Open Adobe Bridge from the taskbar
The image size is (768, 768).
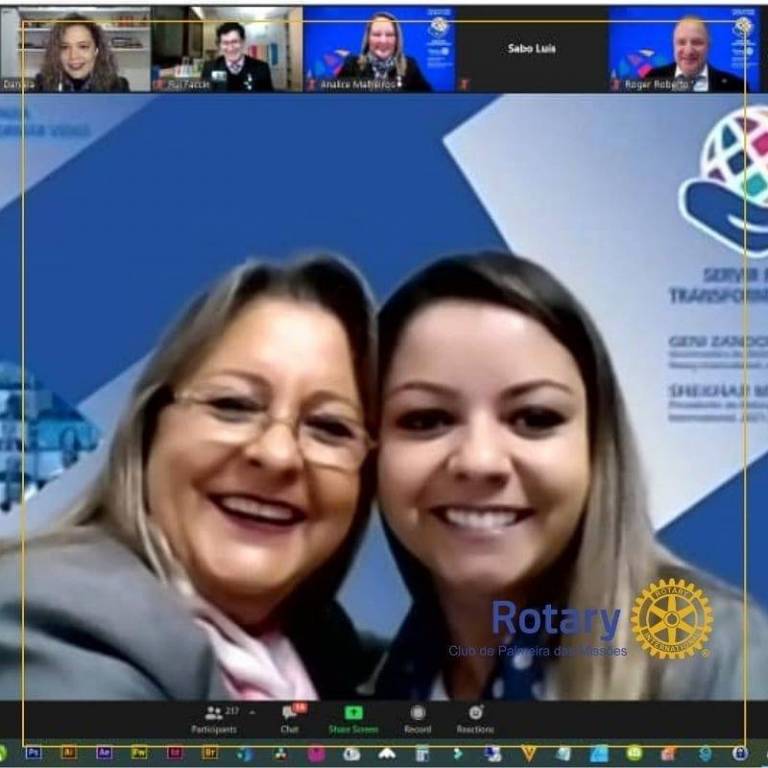(210, 753)
